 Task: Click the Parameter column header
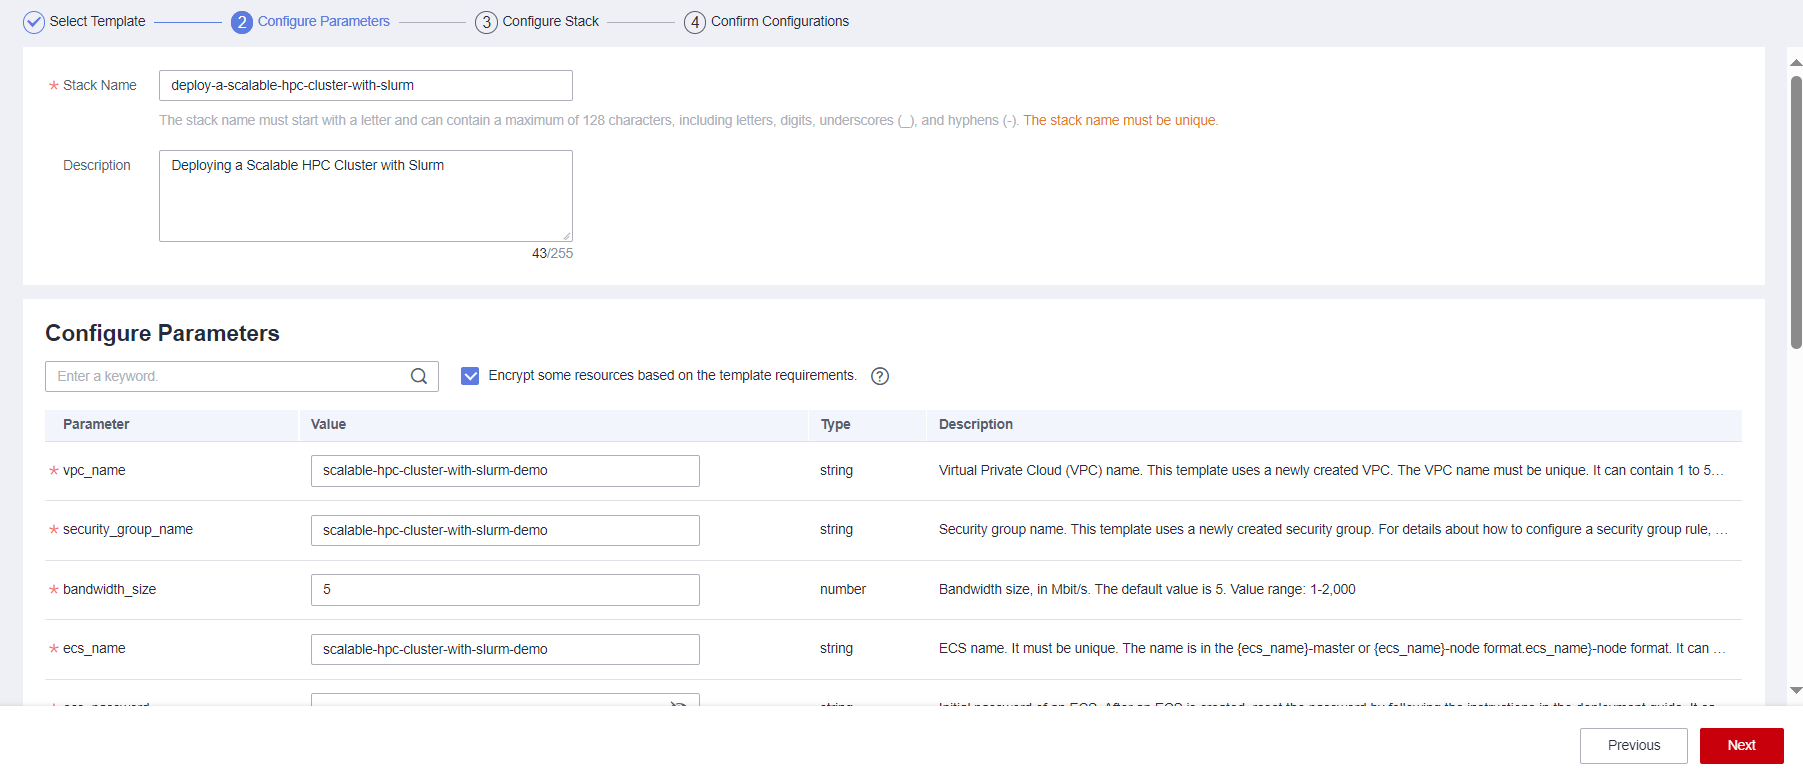coord(96,424)
